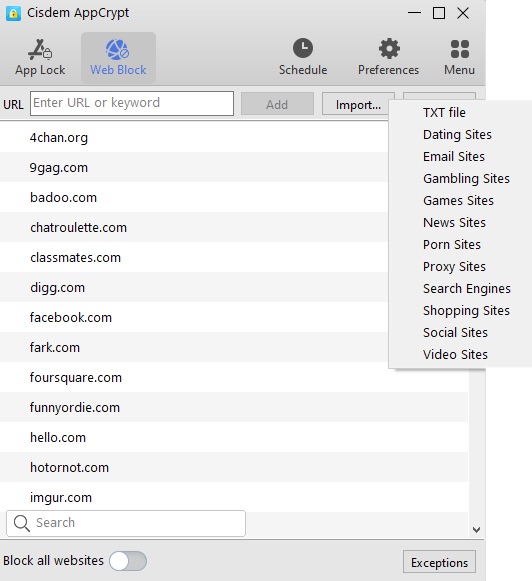Close the Cisdem AppCrypt window

463,13
